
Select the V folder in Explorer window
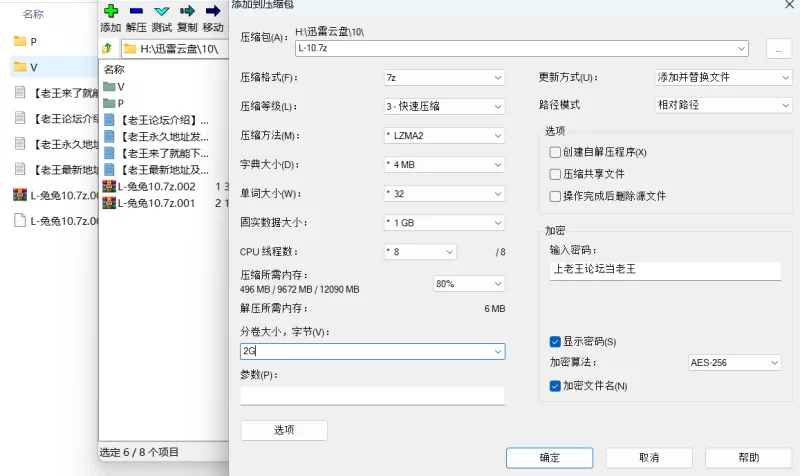tap(53, 67)
